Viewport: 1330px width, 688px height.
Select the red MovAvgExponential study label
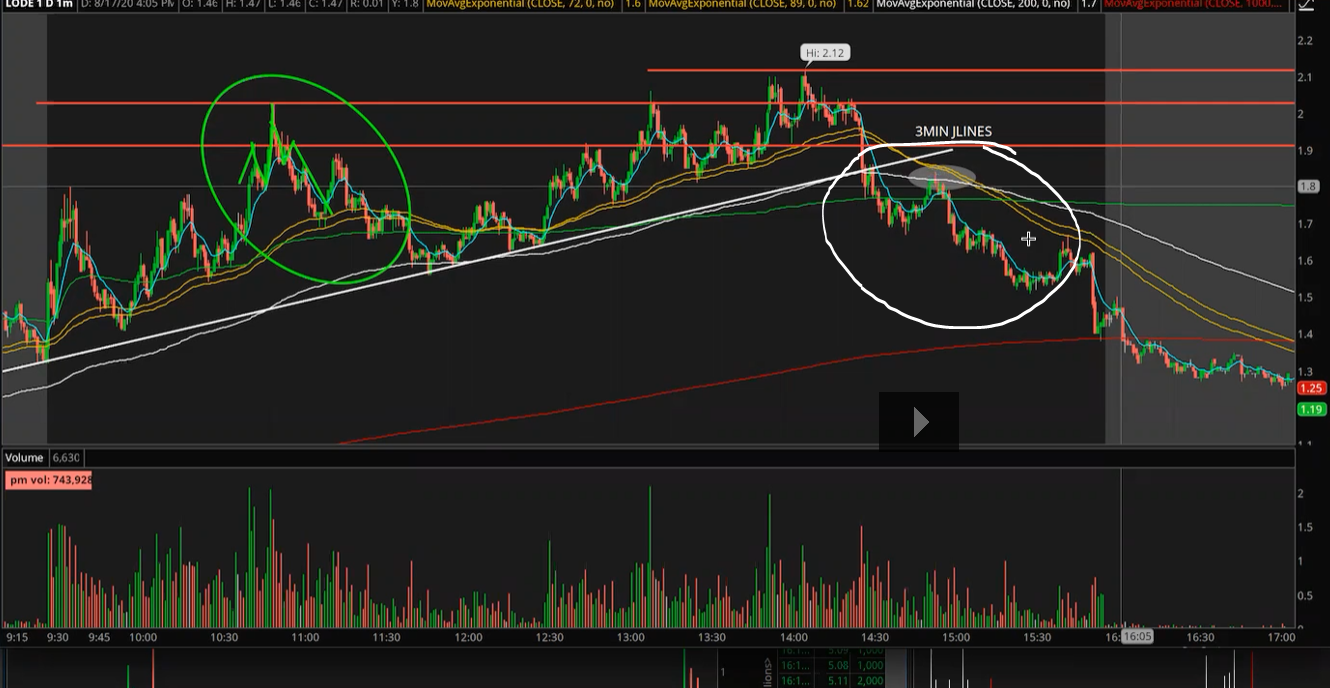click(x=1193, y=5)
